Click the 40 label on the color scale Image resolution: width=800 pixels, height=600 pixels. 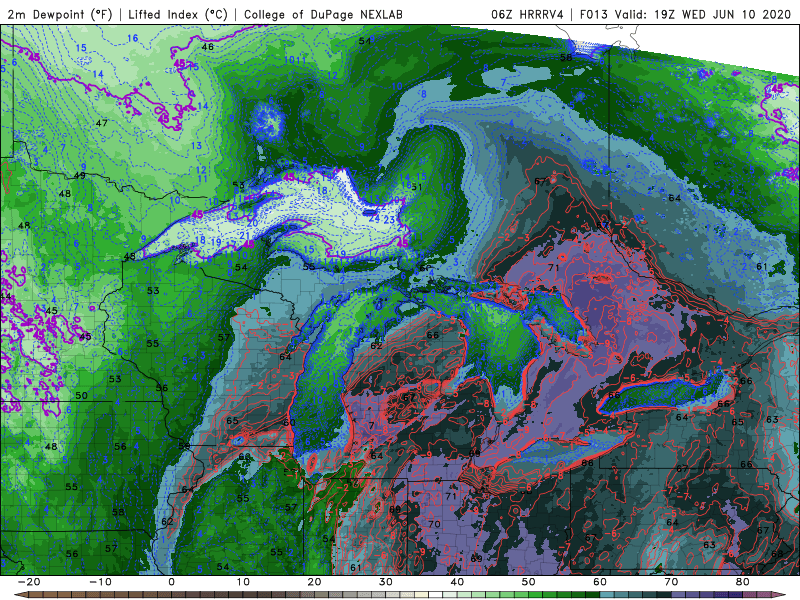point(457,582)
